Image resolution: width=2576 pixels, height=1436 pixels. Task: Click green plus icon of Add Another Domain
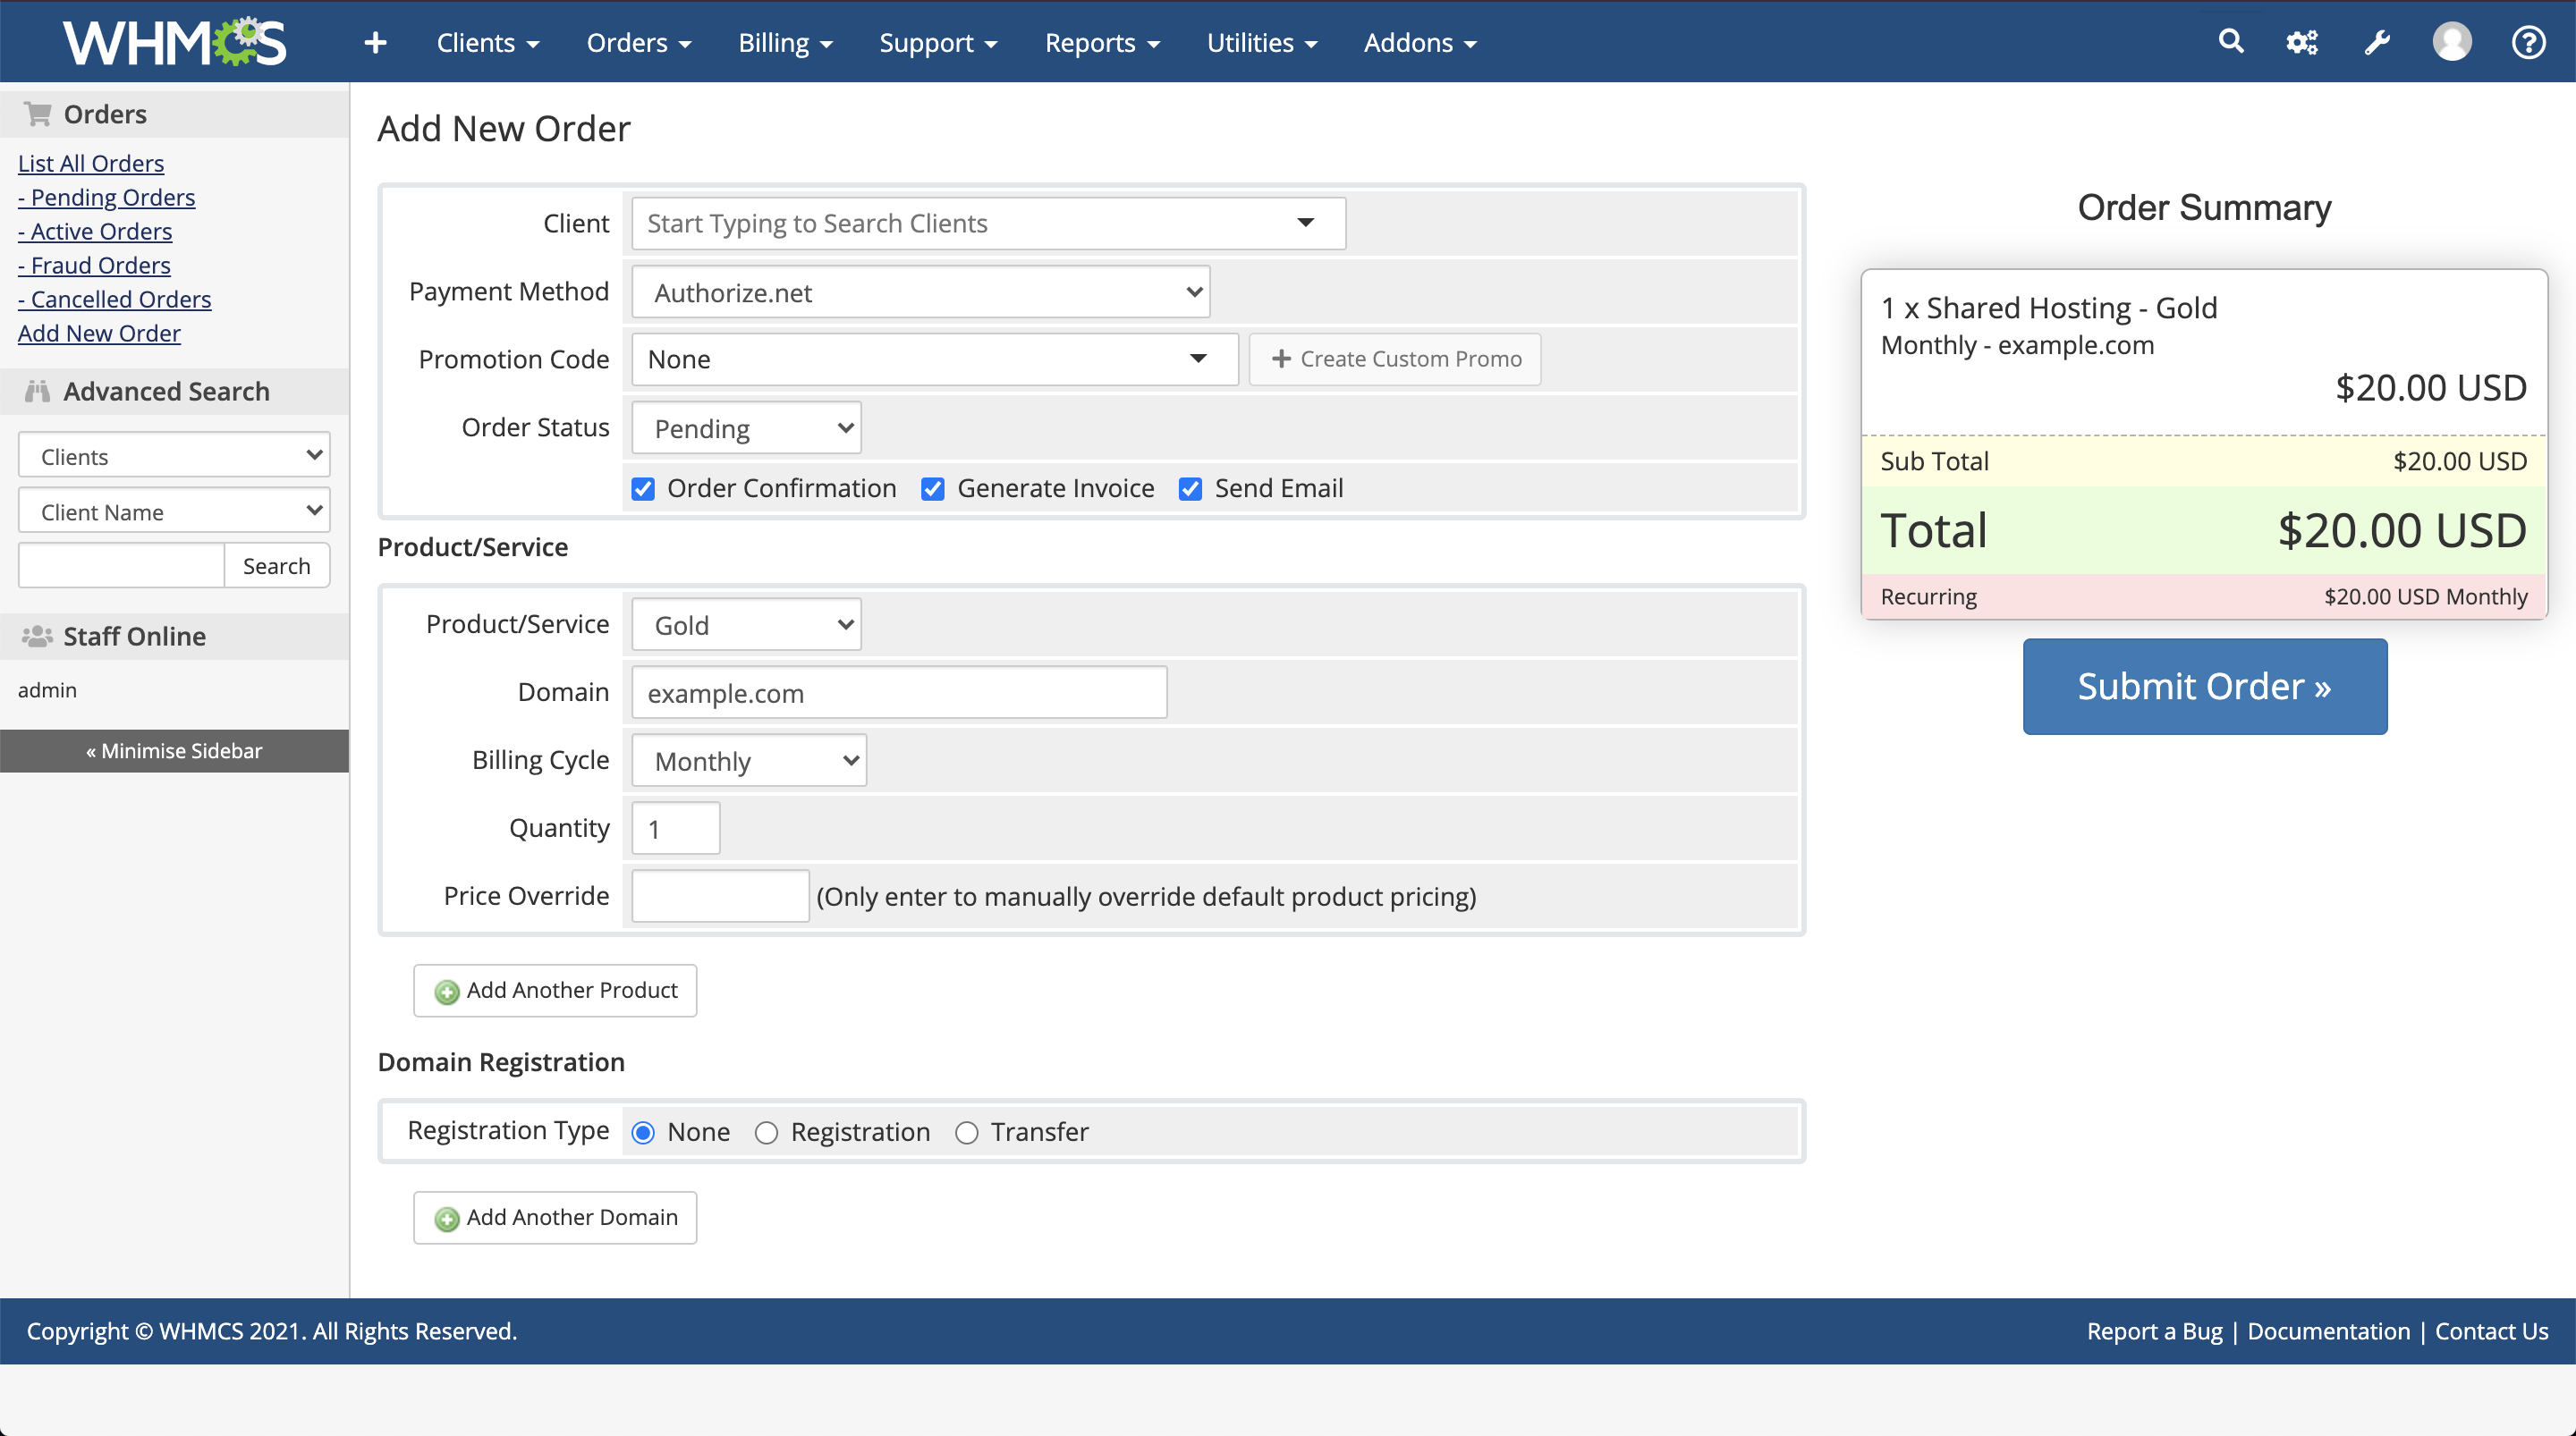click(x=447, y=1218)
